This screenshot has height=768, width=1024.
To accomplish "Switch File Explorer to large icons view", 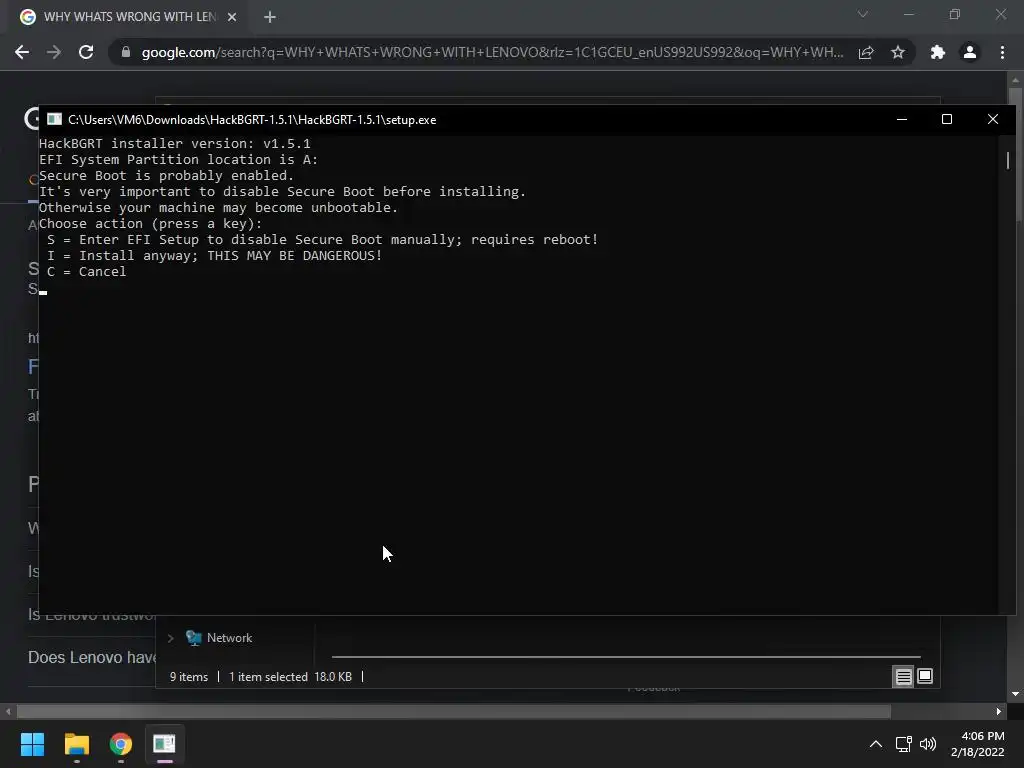I will click(925, 677).
